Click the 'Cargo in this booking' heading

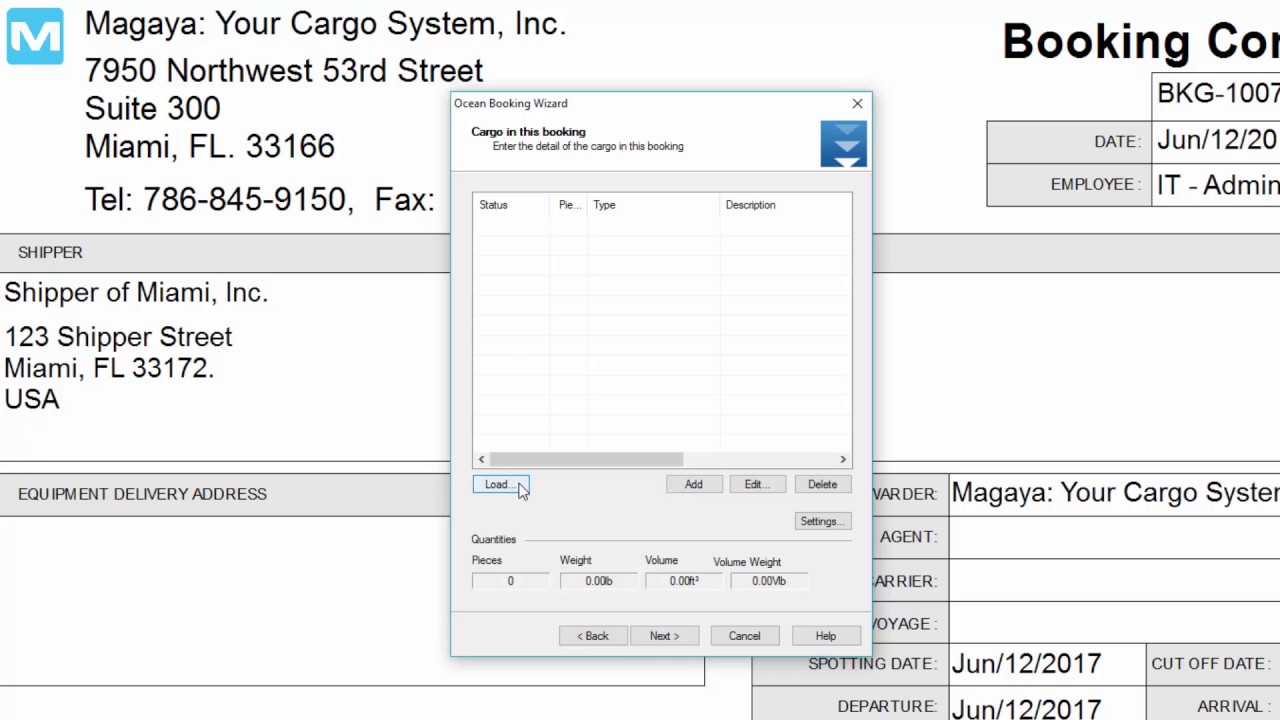click(528, 132)
